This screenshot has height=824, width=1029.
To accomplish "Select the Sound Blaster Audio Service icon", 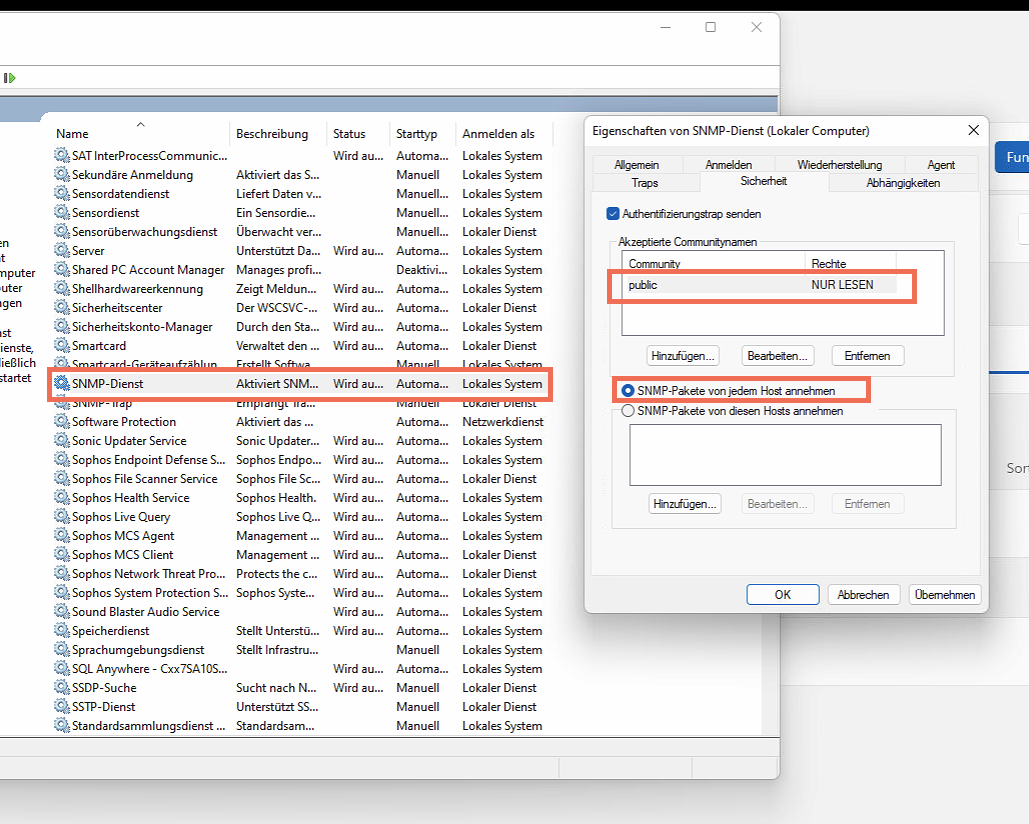I will tap(62, 612).
